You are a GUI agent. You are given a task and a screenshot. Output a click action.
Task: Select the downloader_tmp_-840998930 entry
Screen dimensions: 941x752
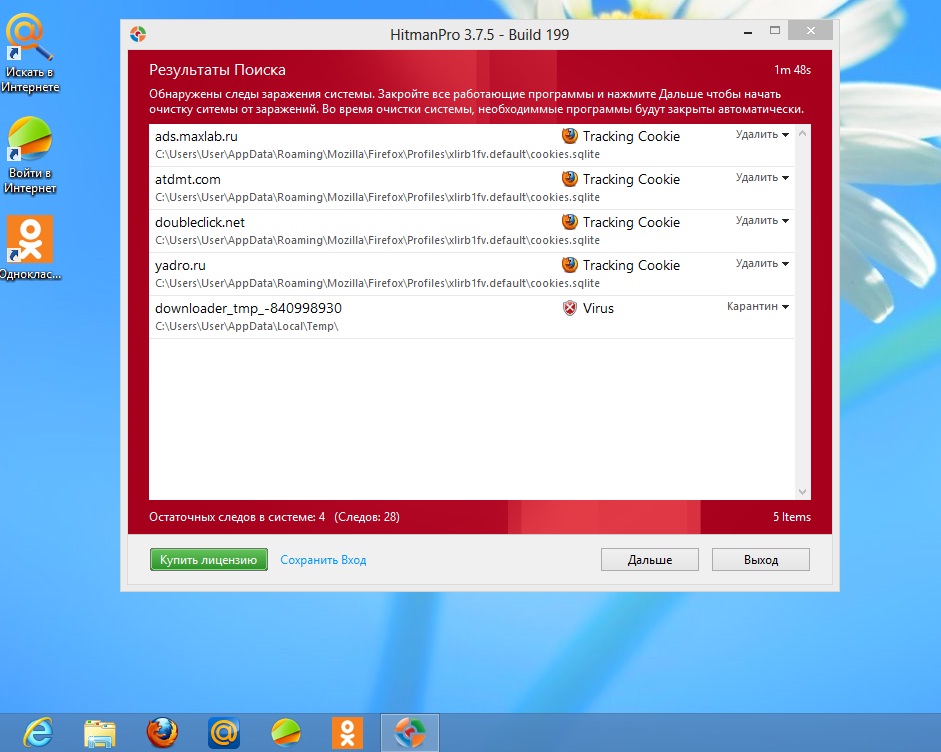click(x=472, y=317)
